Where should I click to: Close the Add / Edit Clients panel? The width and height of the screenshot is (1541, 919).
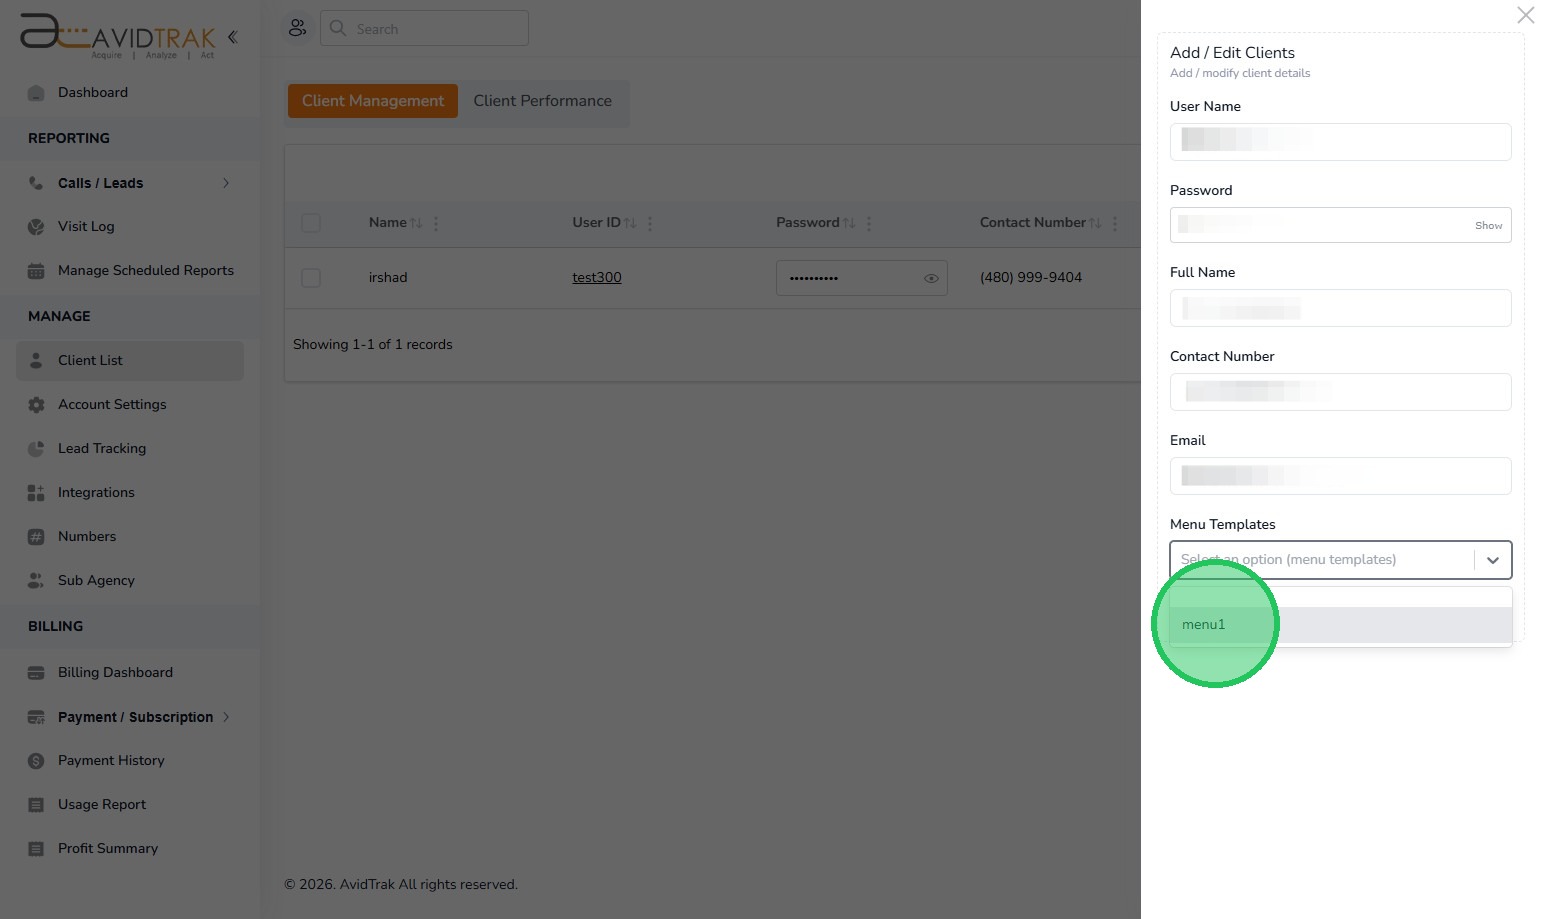click(x=1525, y=15)
